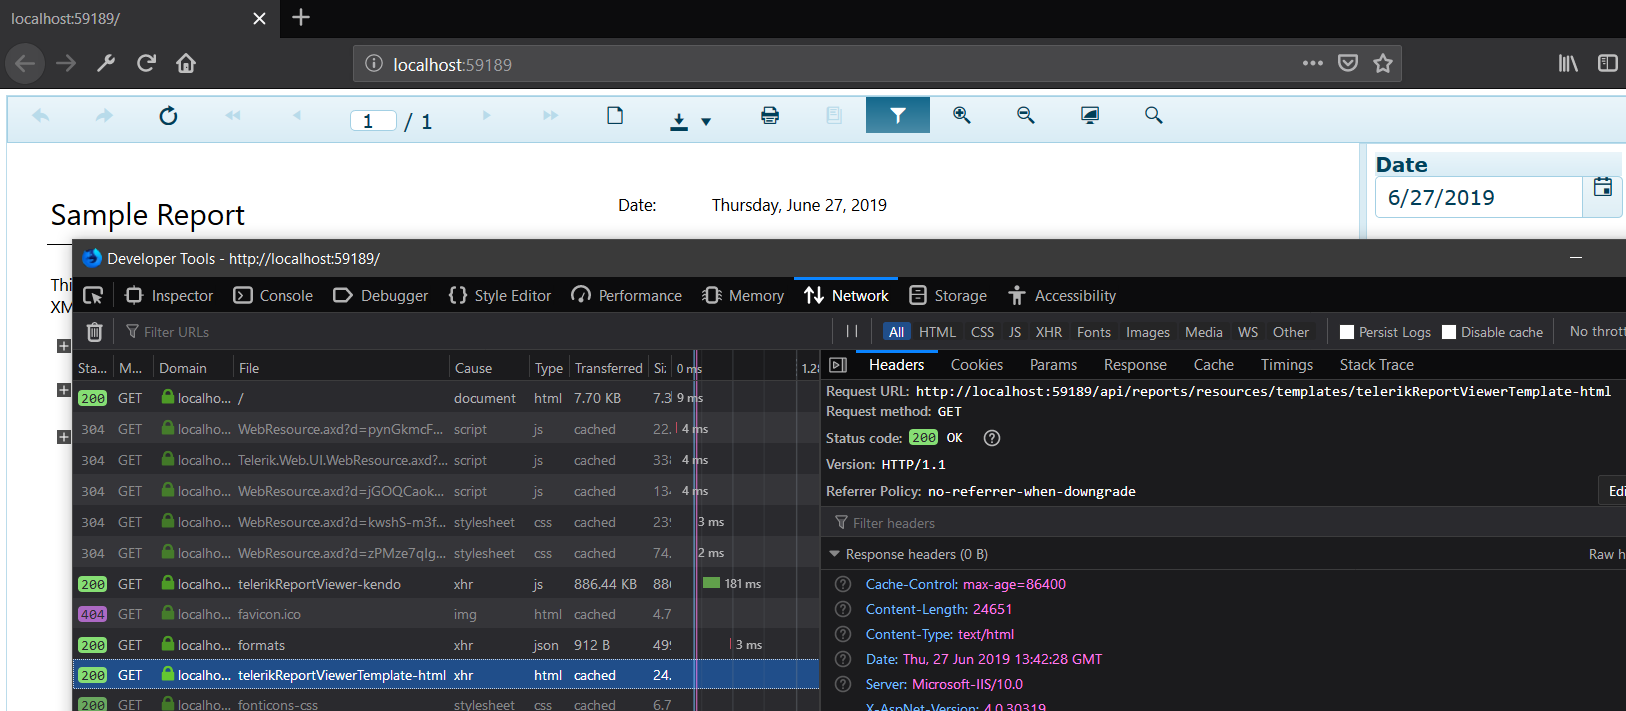Click the Raw headers button
Screen dimensions: 1626x711
click(1606, 554)
